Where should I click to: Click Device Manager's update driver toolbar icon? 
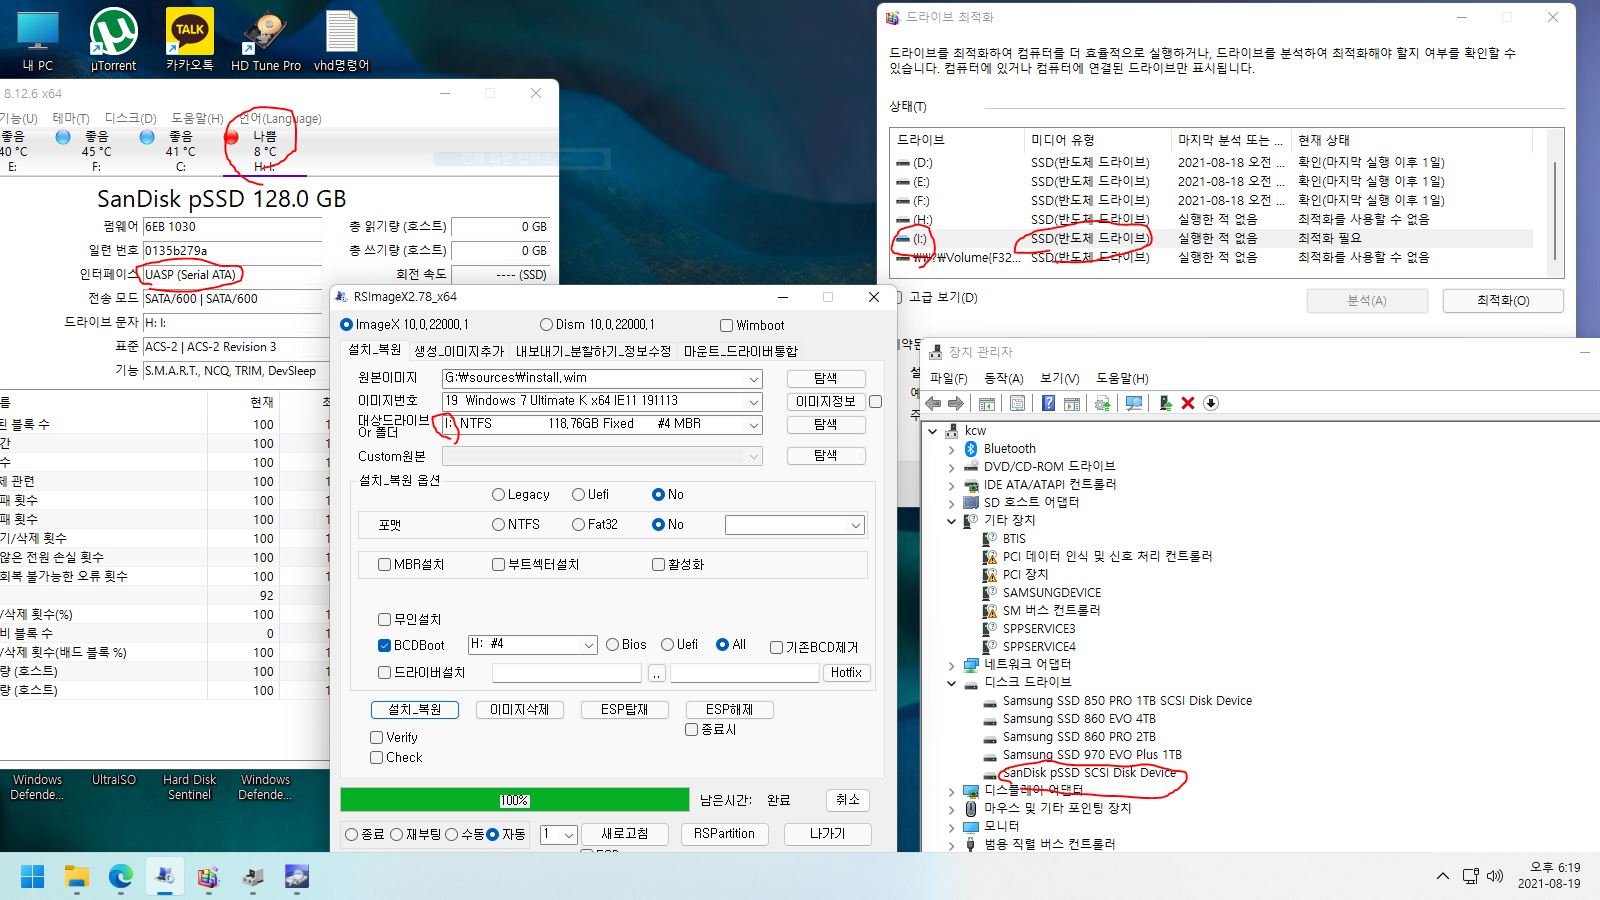[1103, 403]
